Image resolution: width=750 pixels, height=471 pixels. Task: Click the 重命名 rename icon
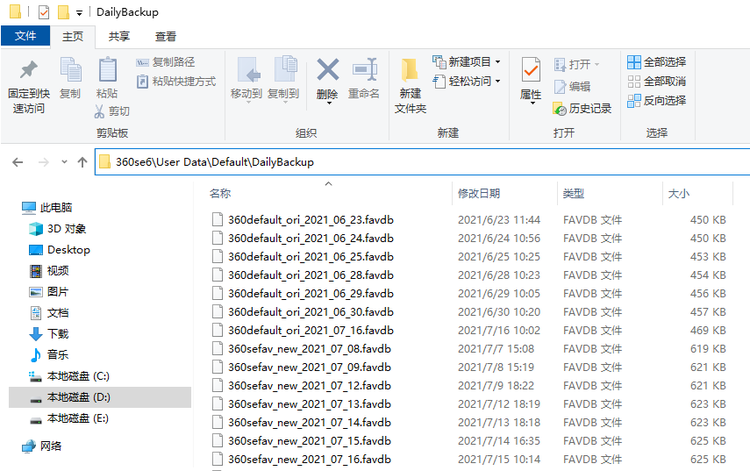click(364, 72)
